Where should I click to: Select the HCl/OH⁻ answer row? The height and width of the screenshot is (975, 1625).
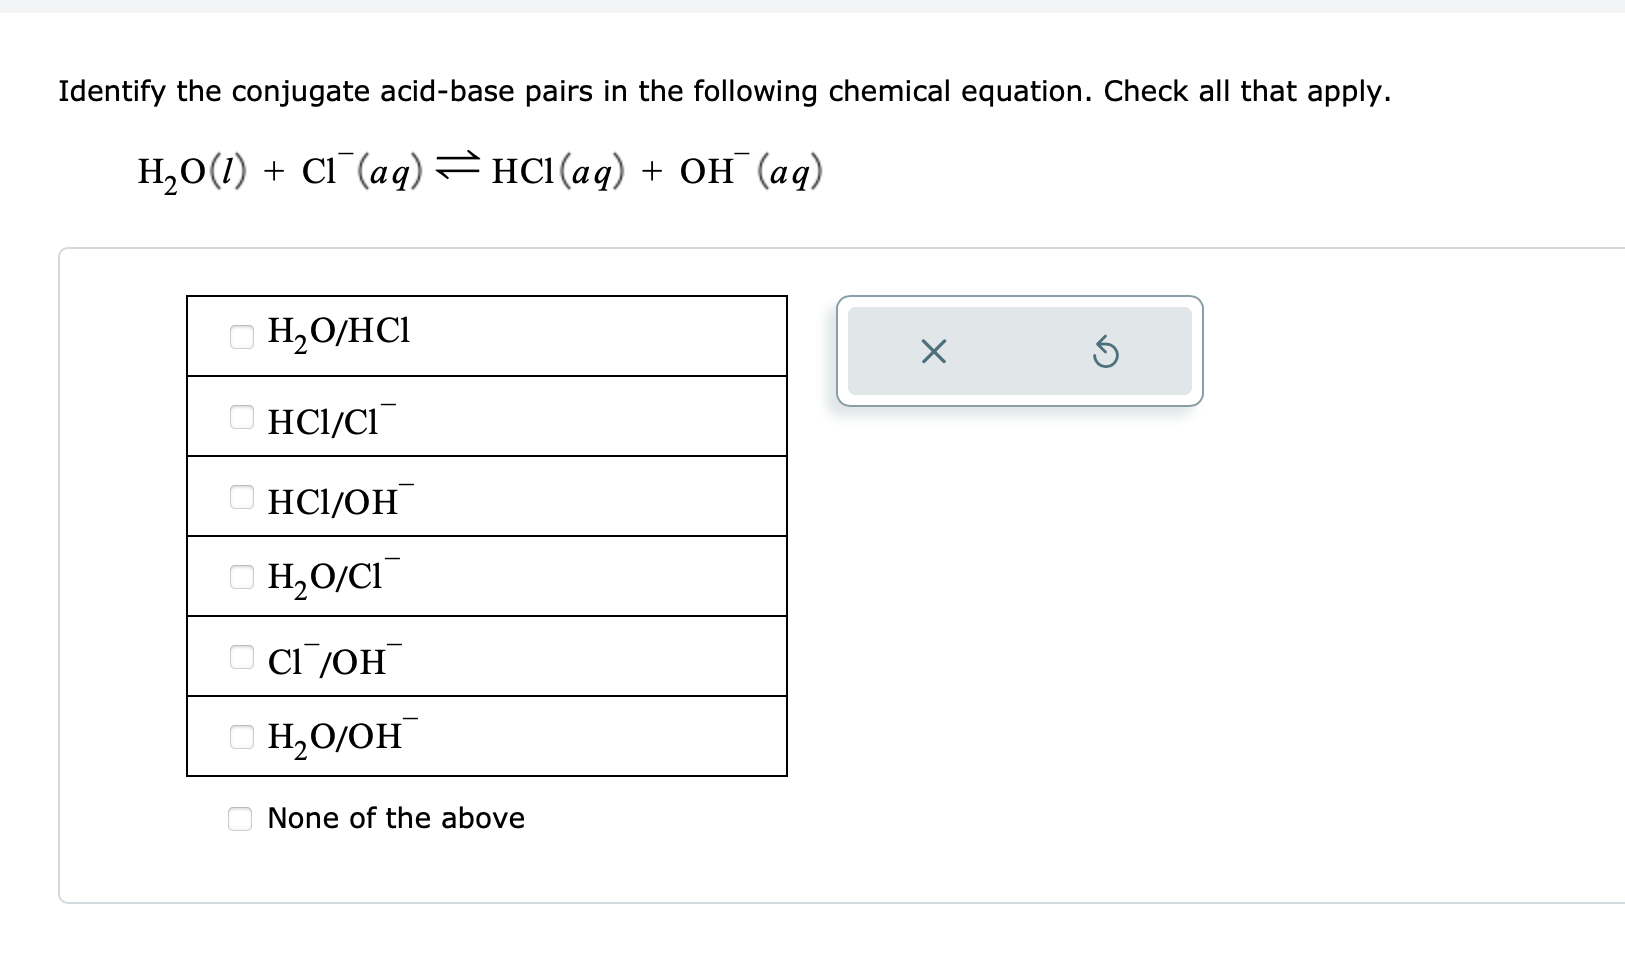click(485, 496)
